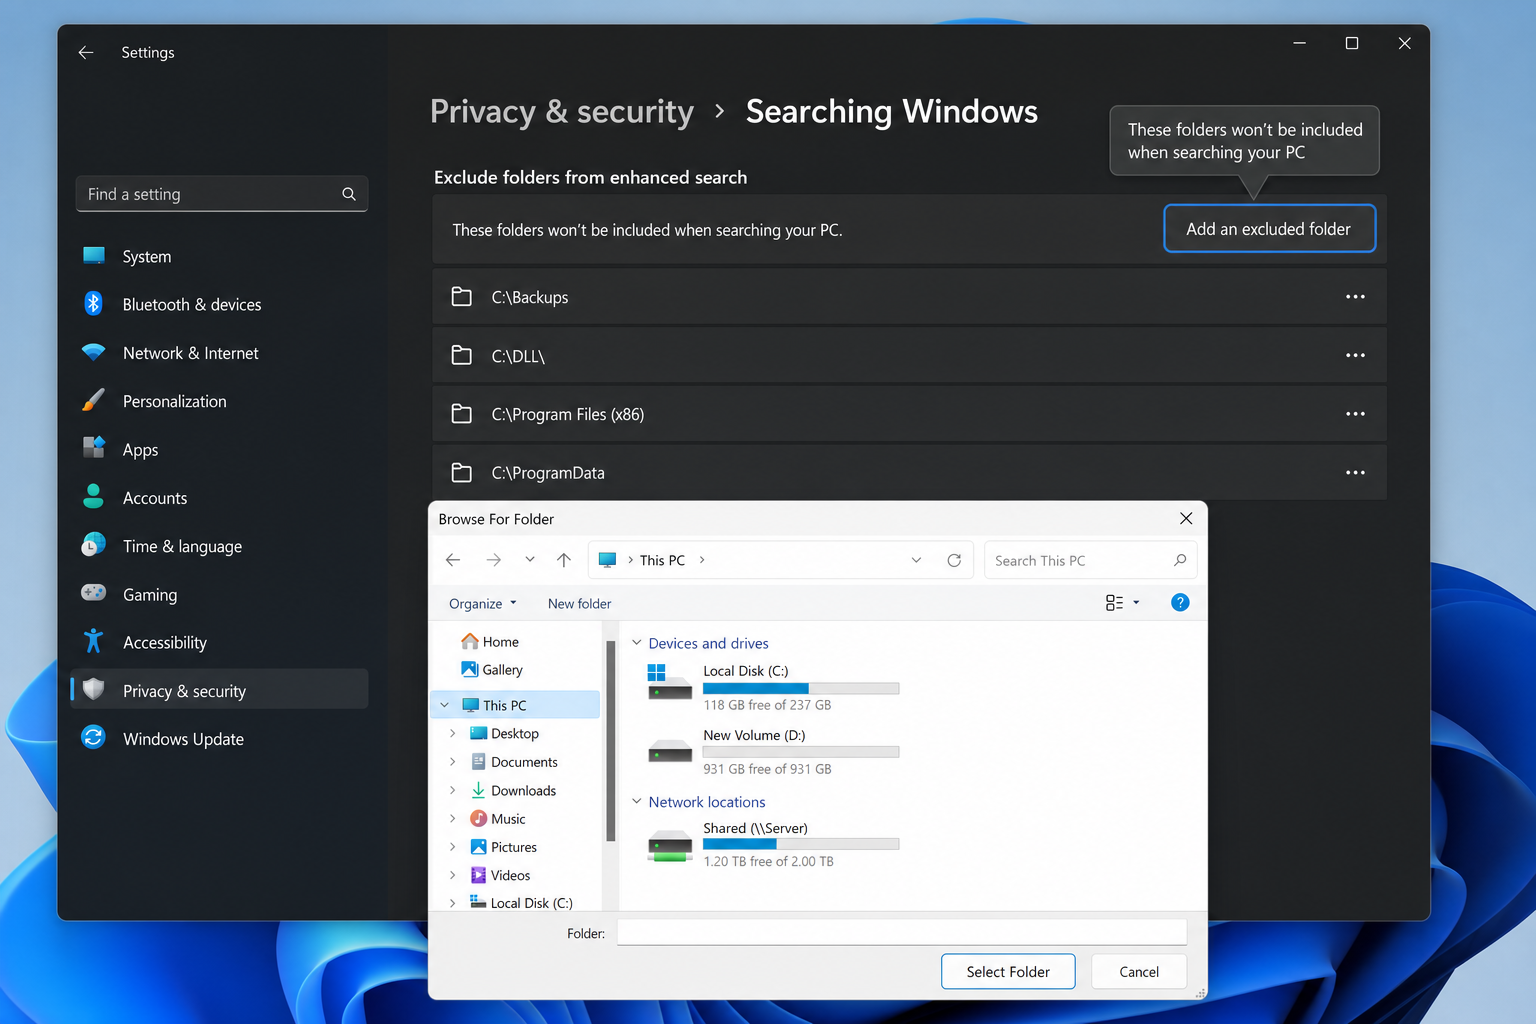The image size is (1536, 1024).
Task: Open recent locations dropdown chevron
Action: click(530, 560)
